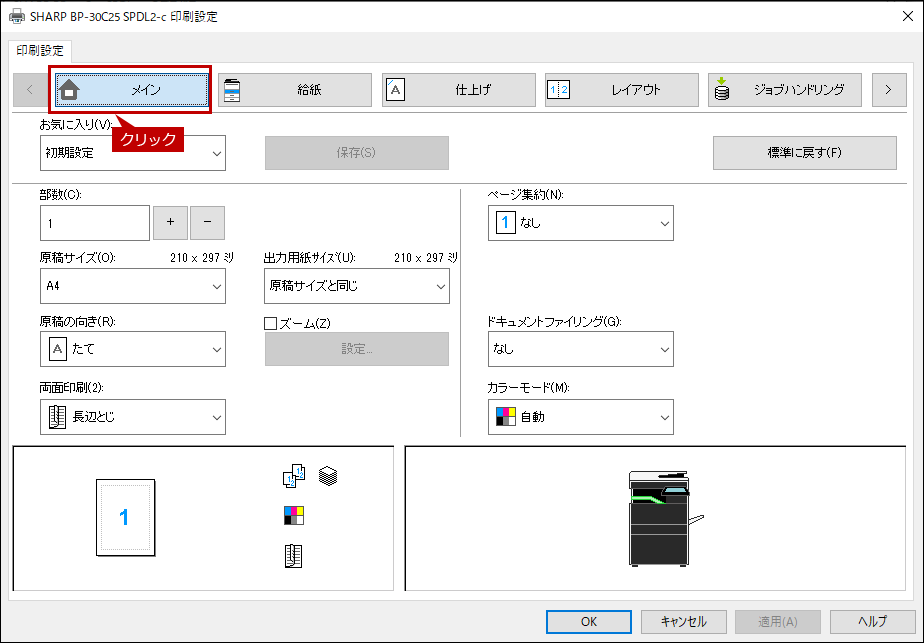The height and width of the screenshot is (643, 924).
Task: Open the 給紙 paper source tab
Action: [295, 90]
